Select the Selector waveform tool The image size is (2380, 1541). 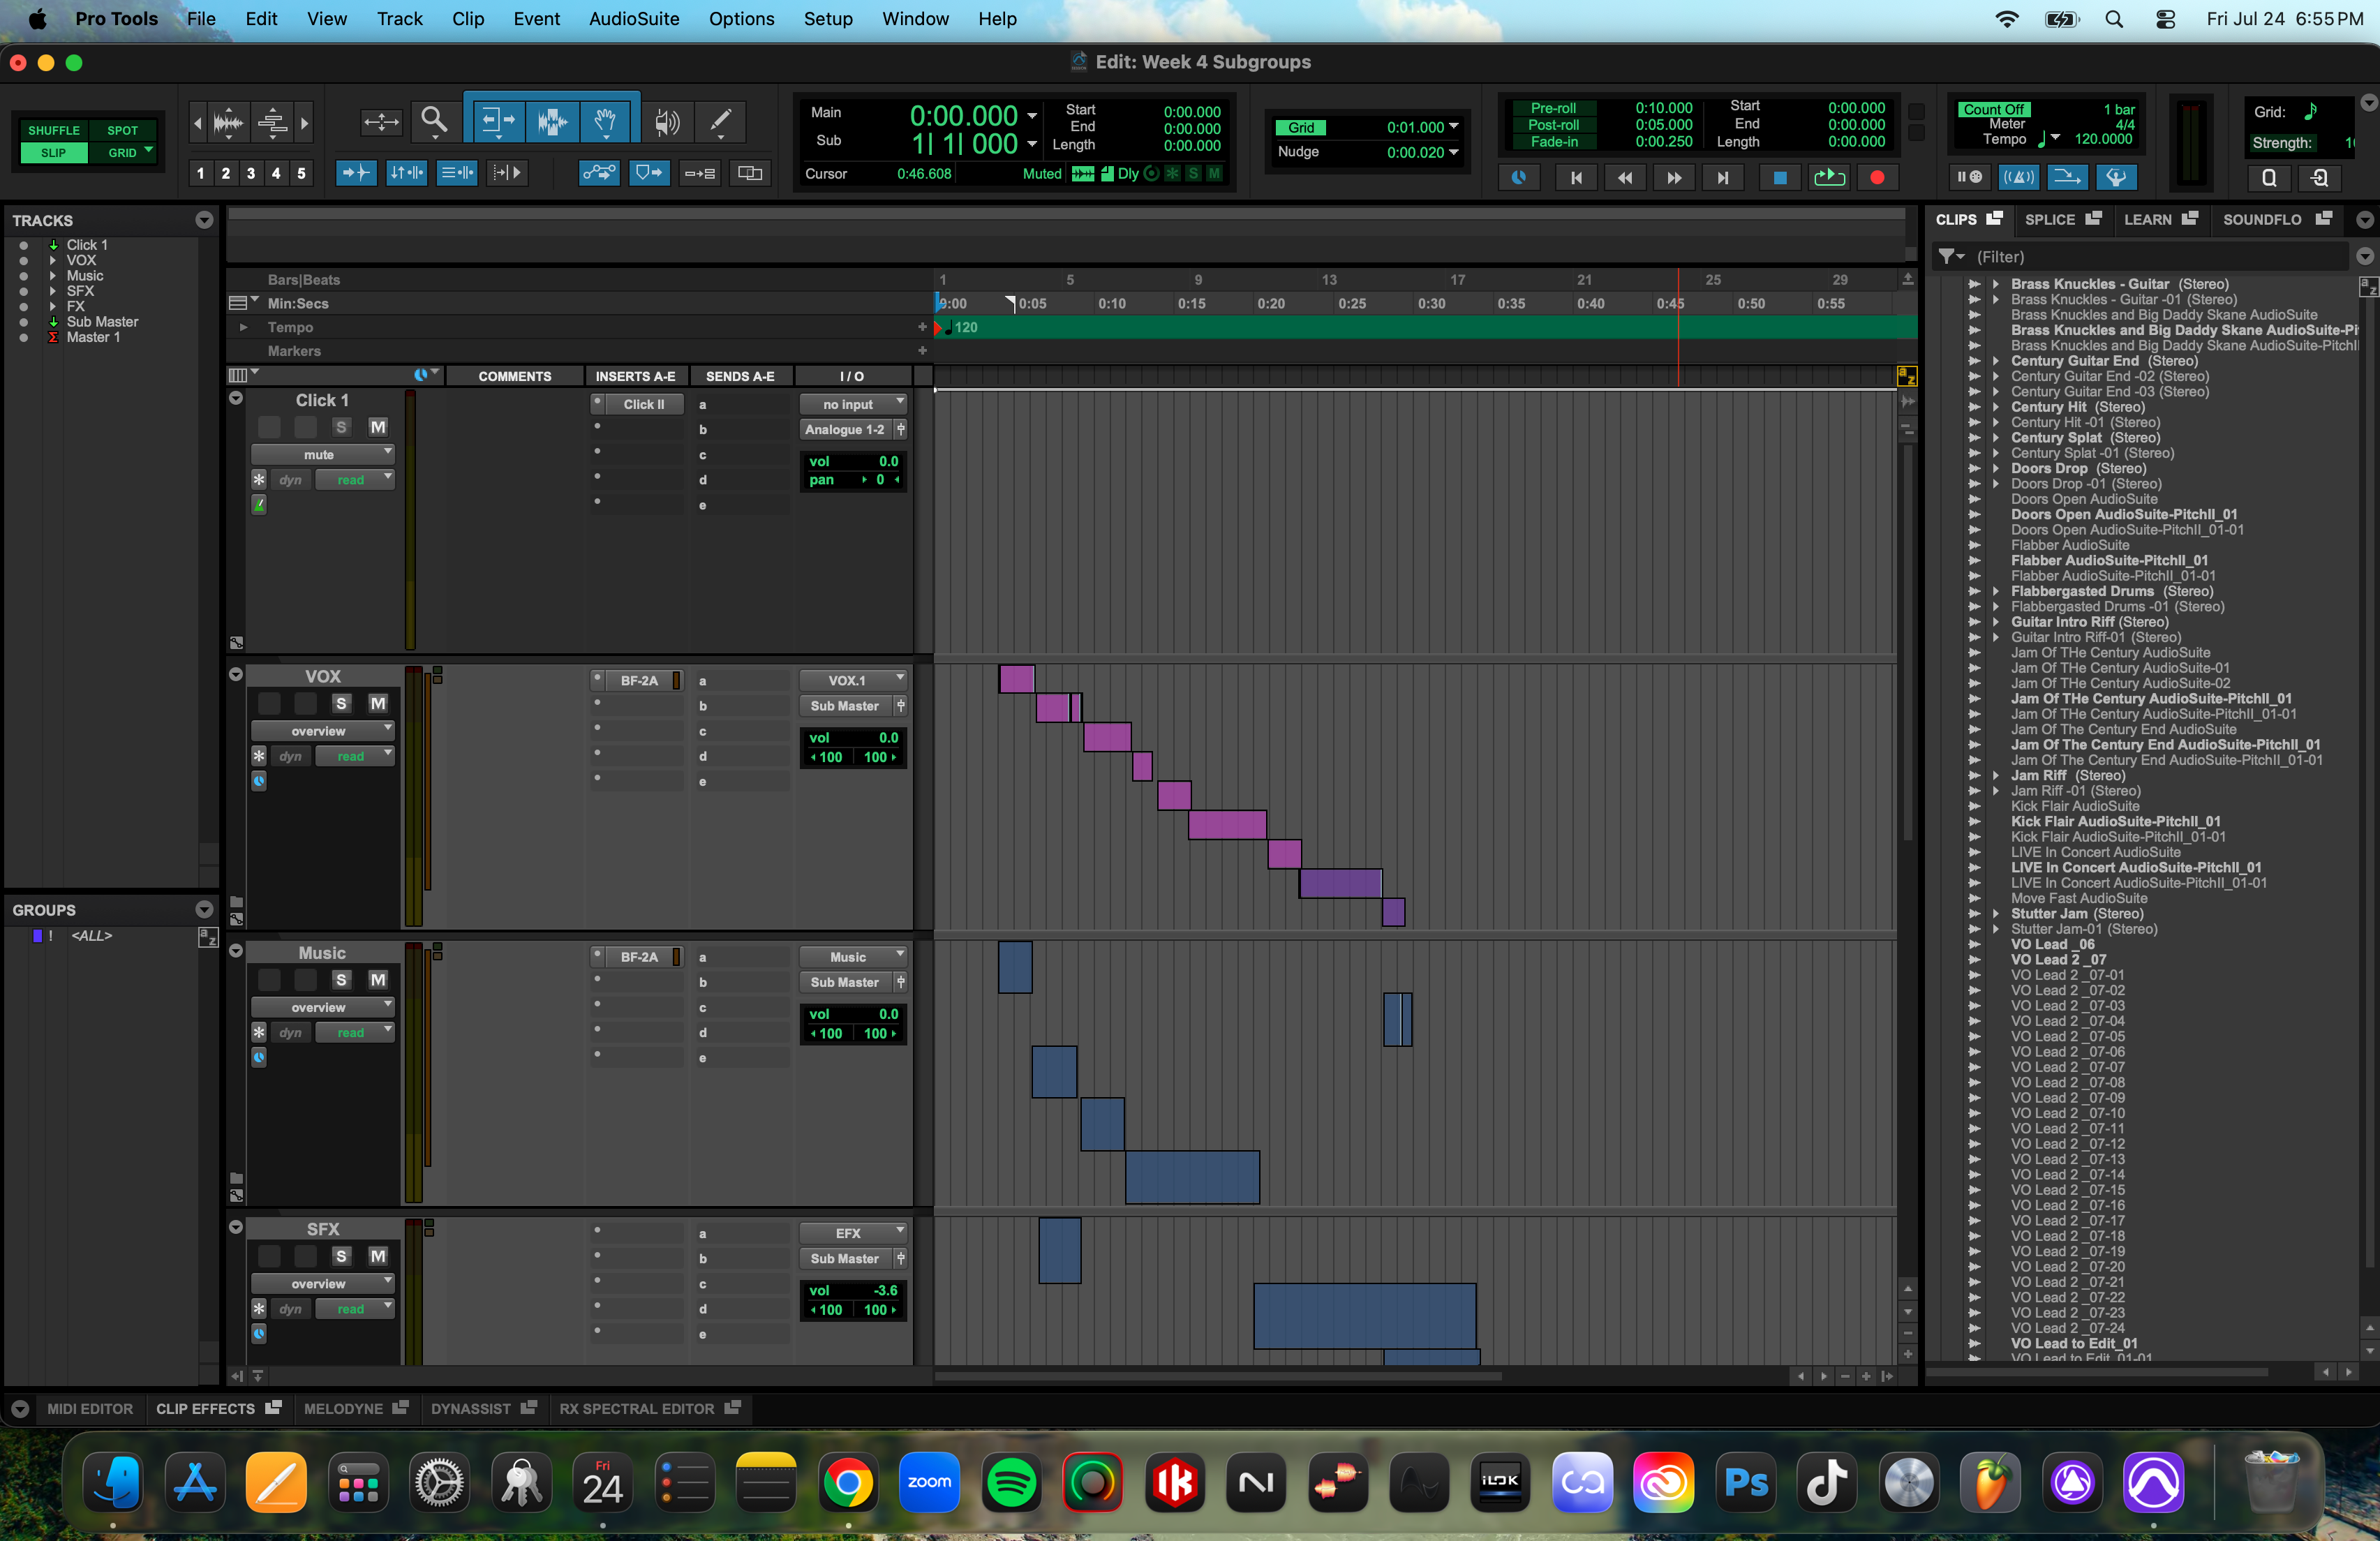point(552,121)
